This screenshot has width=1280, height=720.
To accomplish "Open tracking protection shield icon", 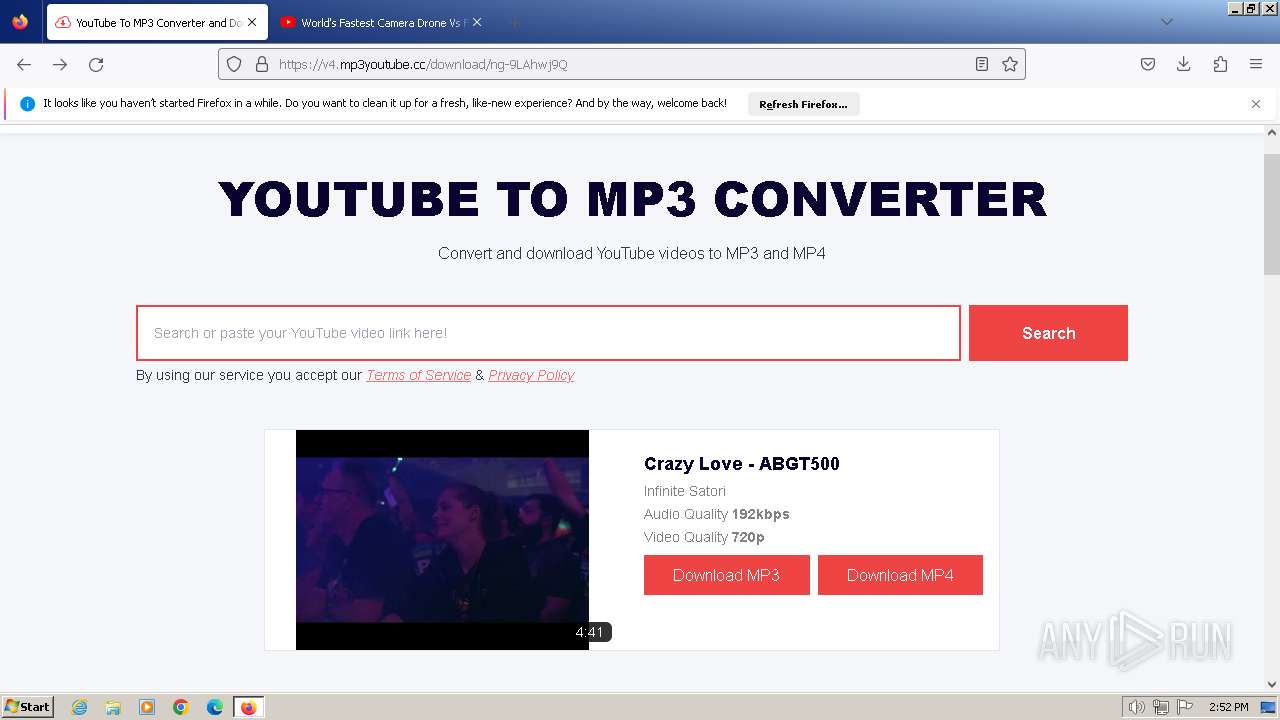I will (x=234, y=64).
